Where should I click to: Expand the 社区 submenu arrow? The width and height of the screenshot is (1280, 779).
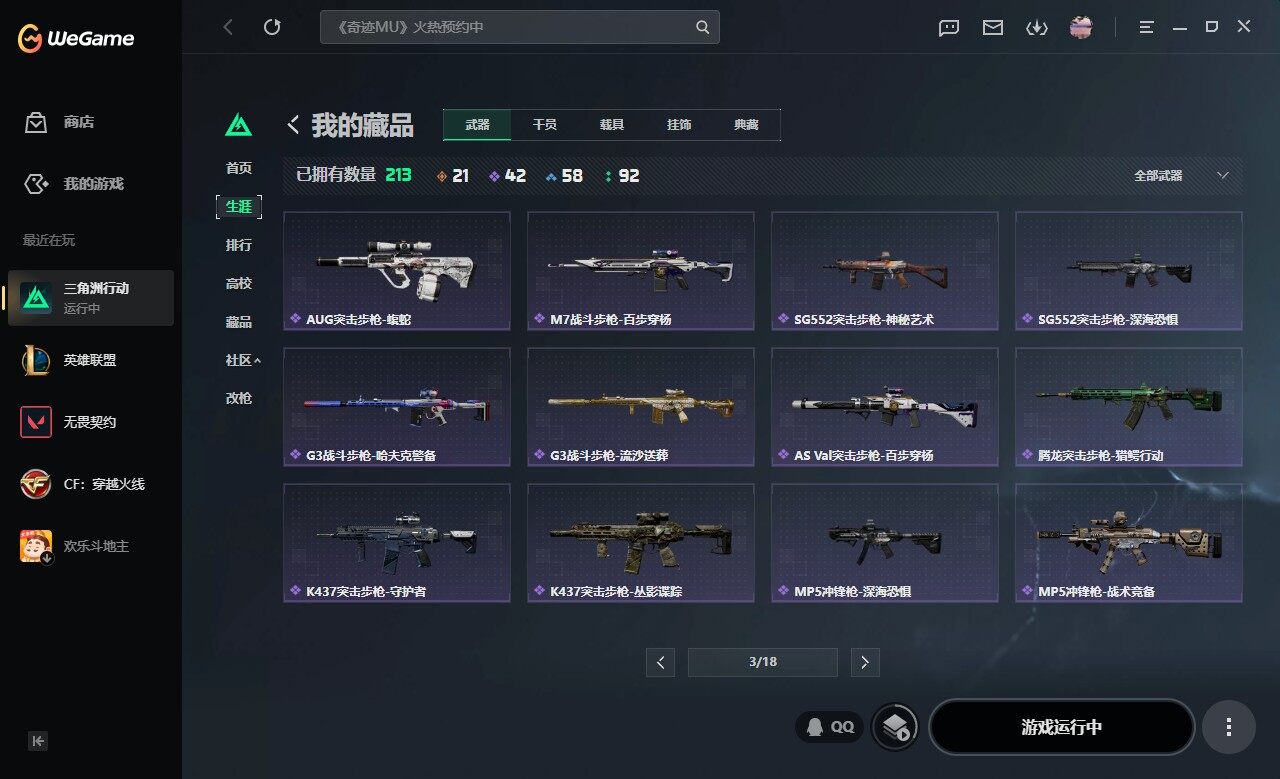(x=258, y=360)
